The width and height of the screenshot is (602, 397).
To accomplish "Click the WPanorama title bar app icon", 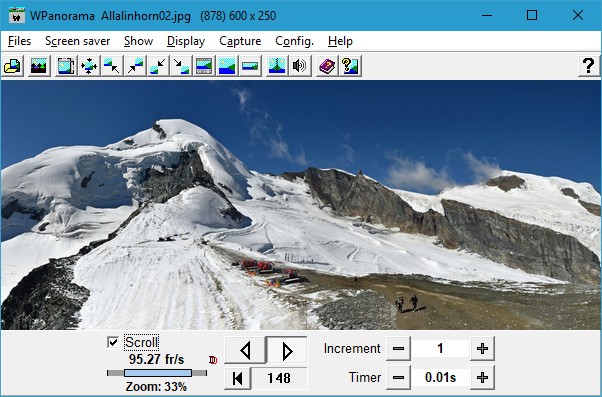I will pos(17,15).
